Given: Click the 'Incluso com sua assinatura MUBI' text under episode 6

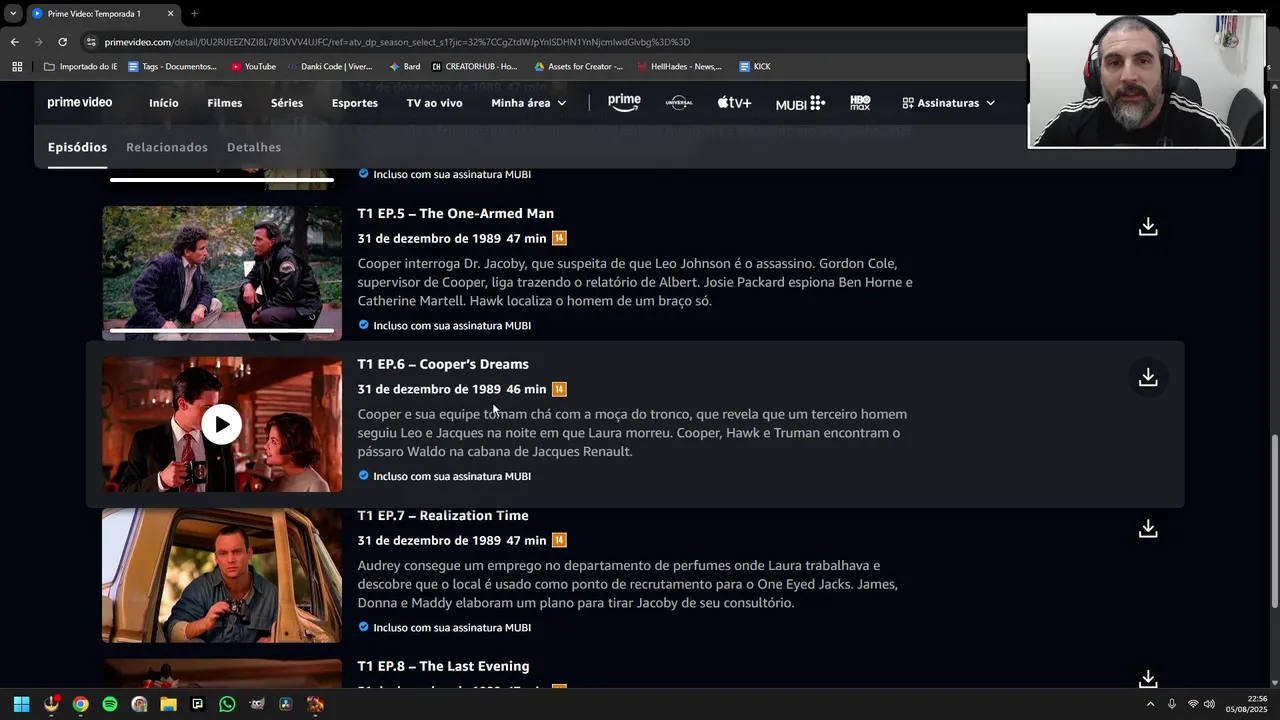Looking at the screenshot, I should click(x=452, y=476).
